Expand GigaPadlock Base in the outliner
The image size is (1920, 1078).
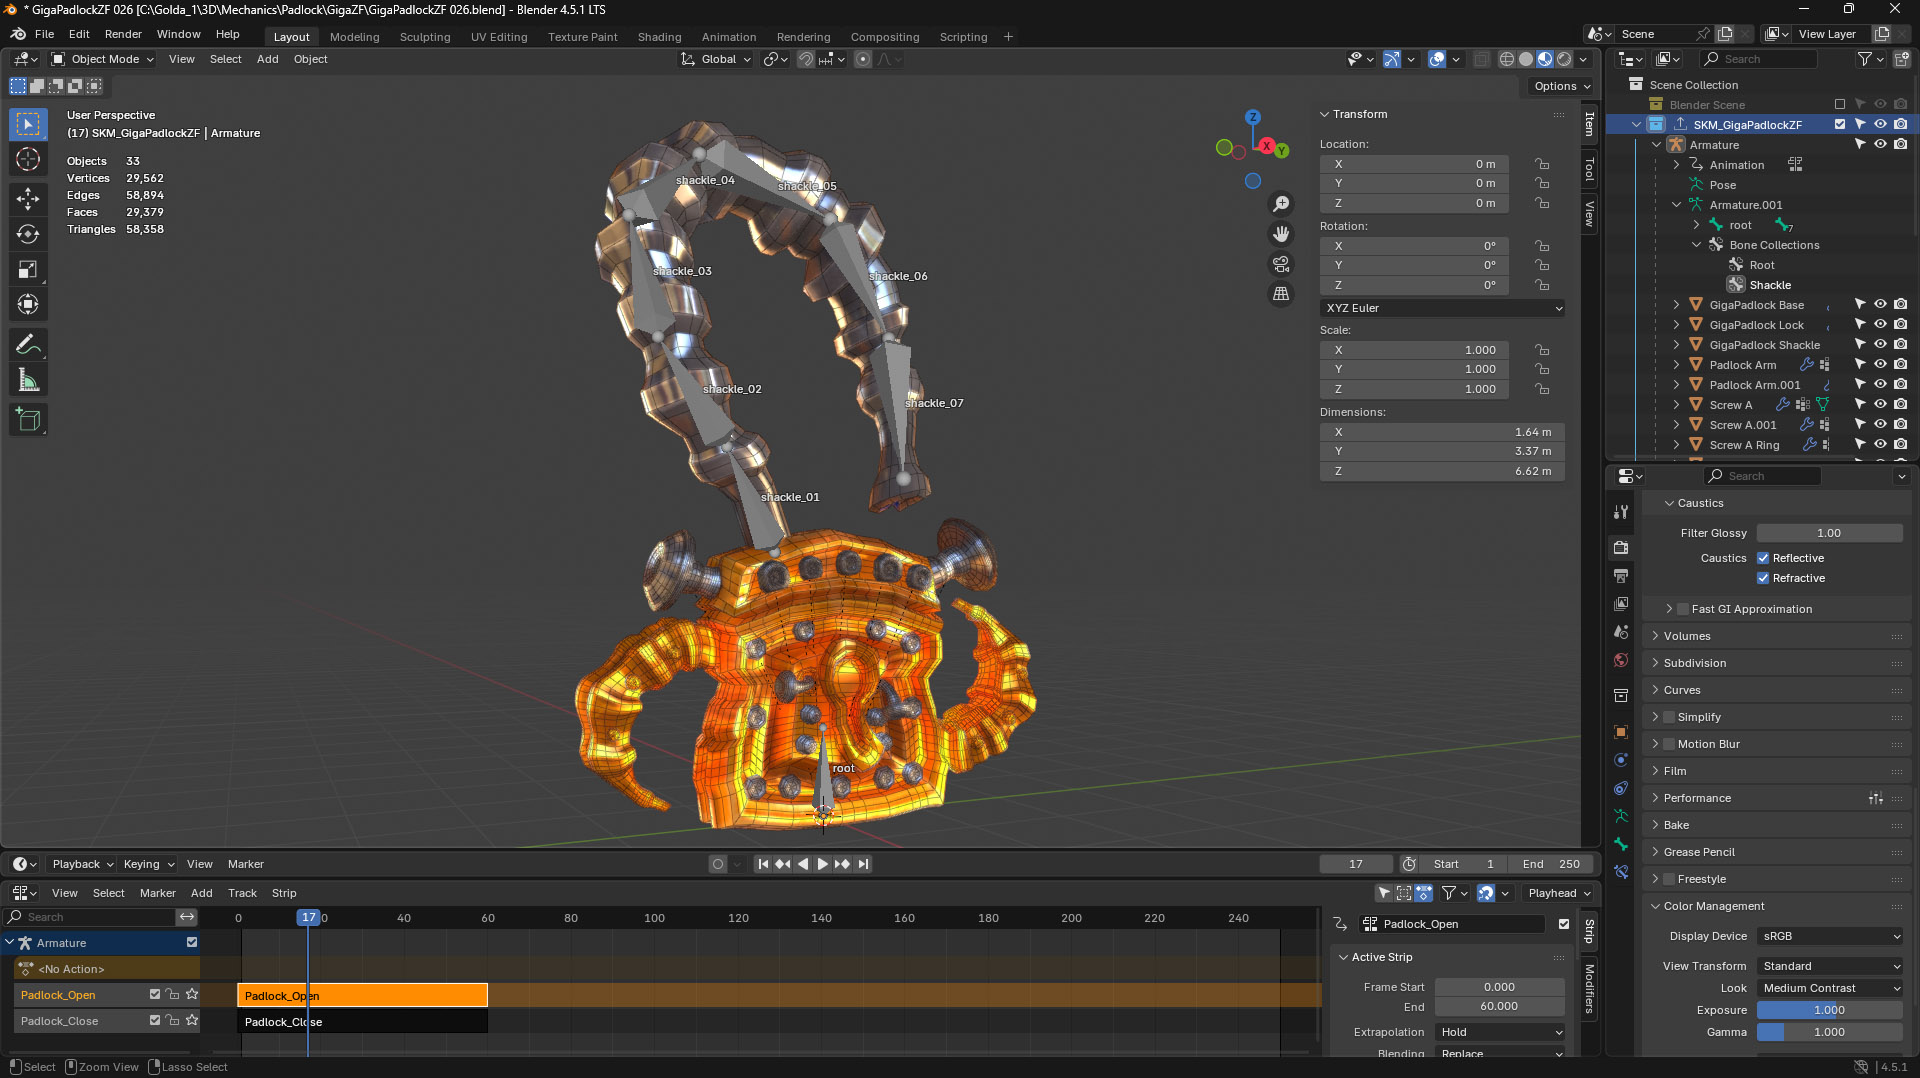[x=1676, y=305]
